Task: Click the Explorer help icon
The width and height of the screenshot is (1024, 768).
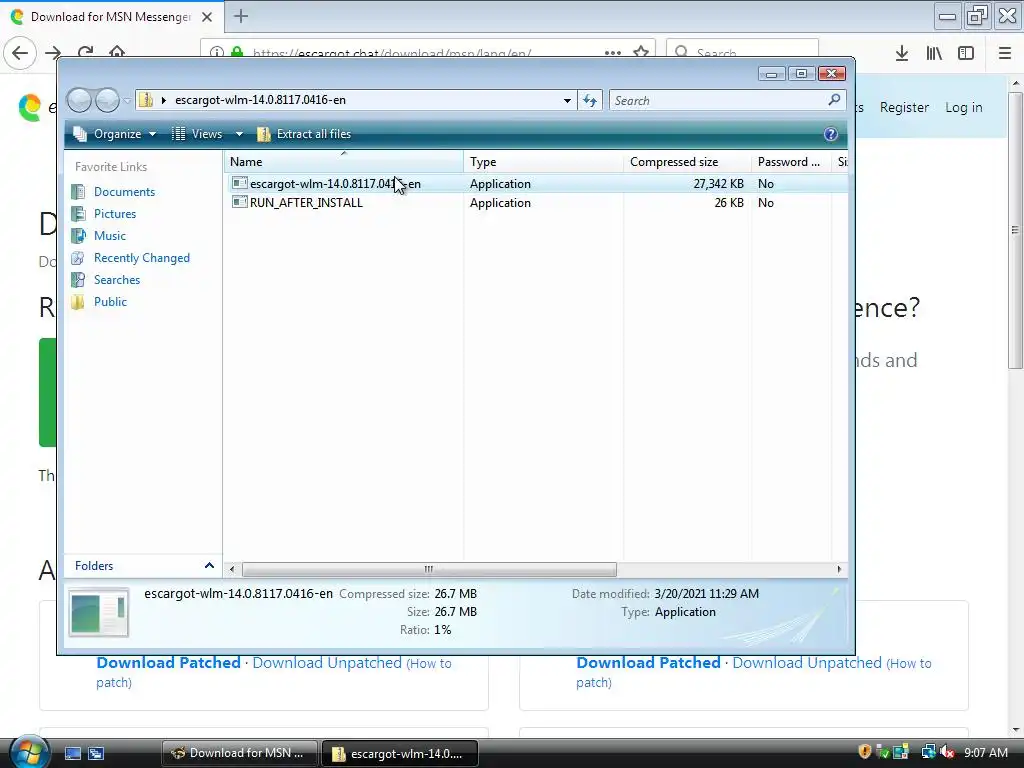Action: click(x=830, y=134)
